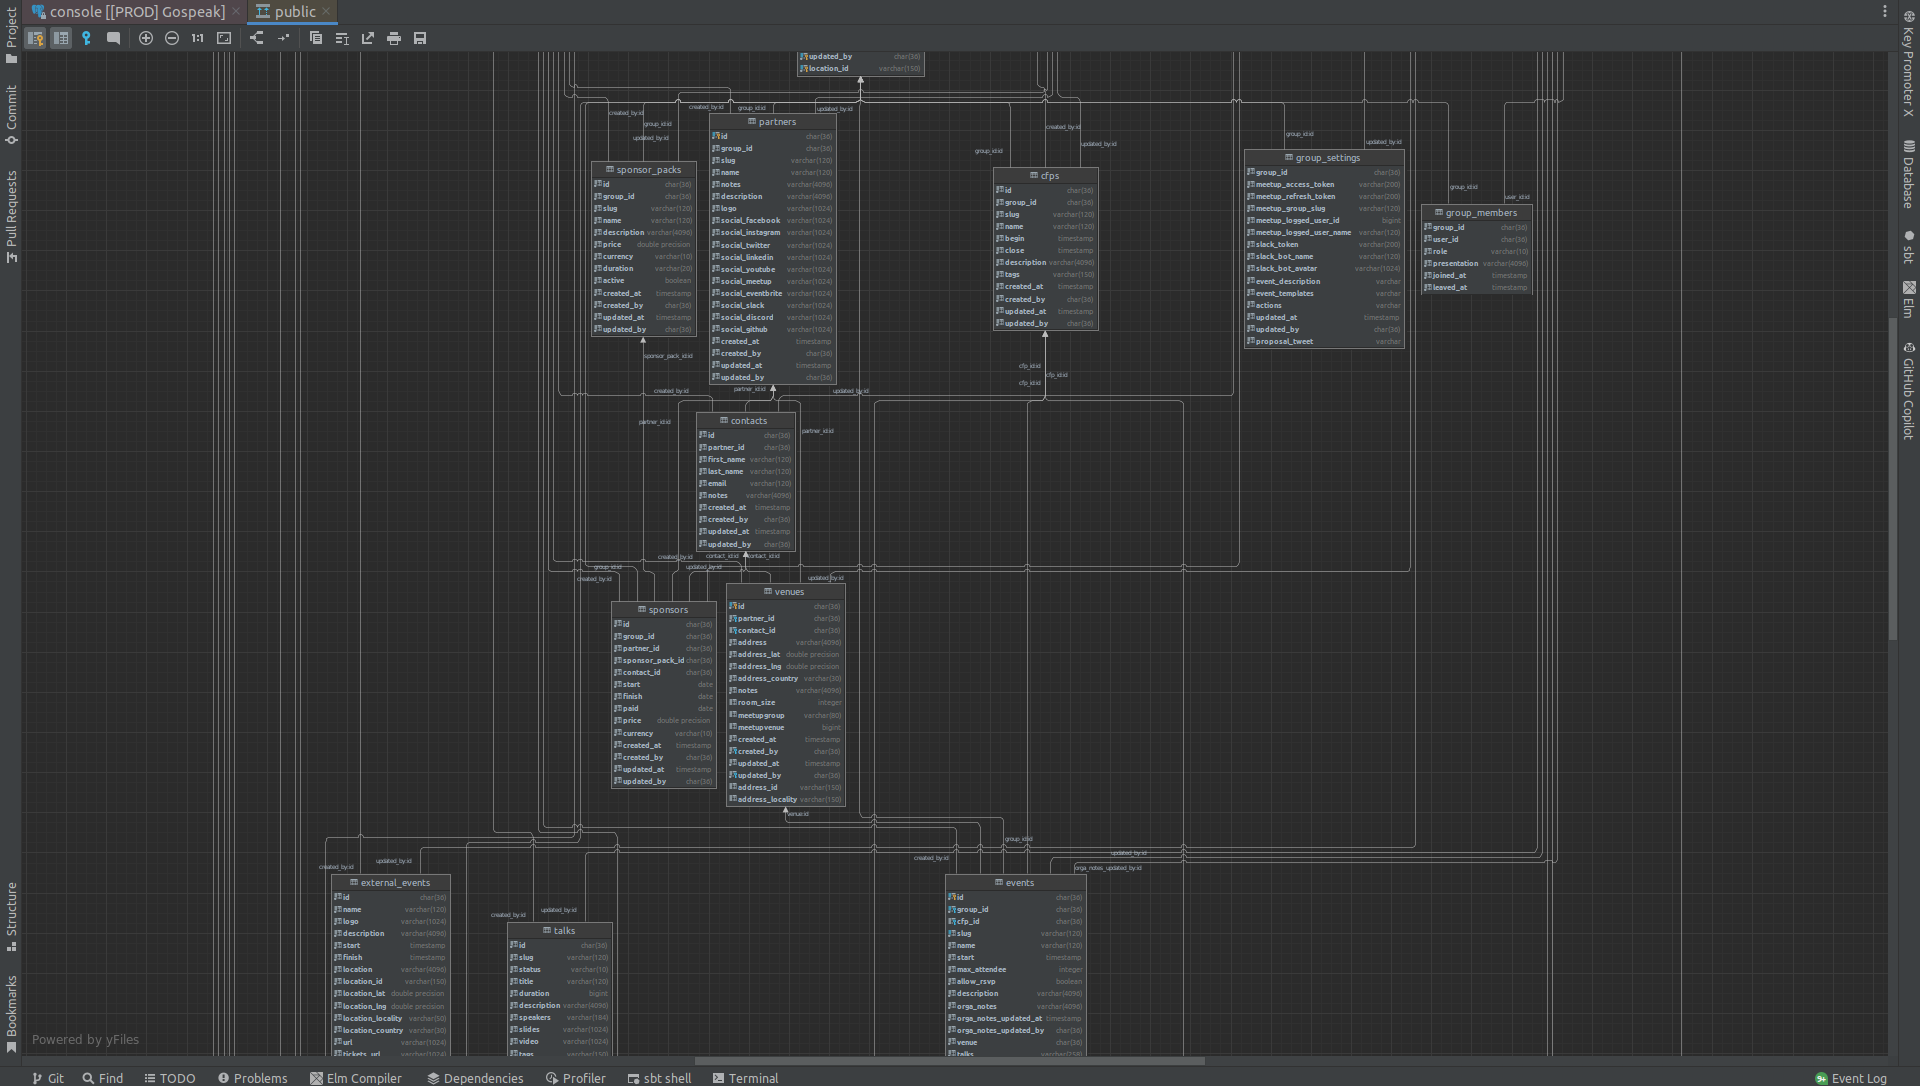Print the database diagram
Viewport: 1920px width, 1086px height.
tap(394, 38)
